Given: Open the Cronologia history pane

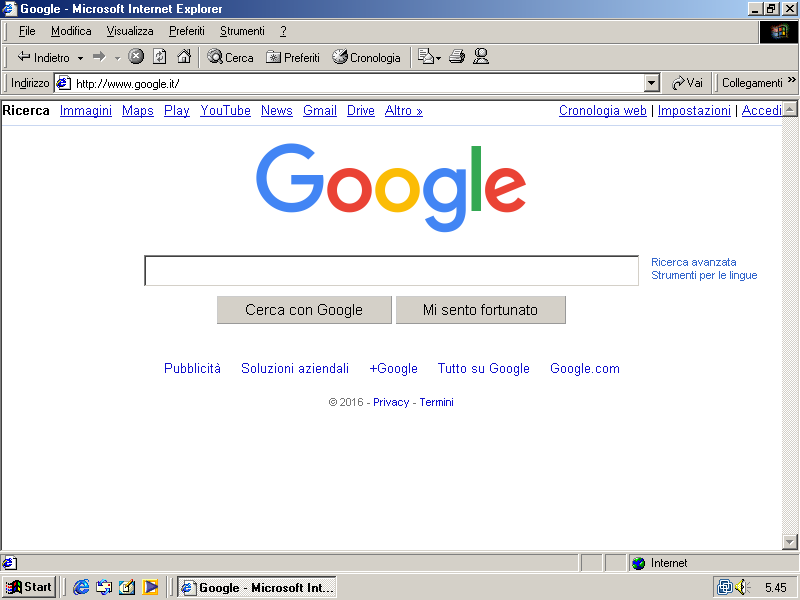Looking at the screenshot, I should (366, 57).
